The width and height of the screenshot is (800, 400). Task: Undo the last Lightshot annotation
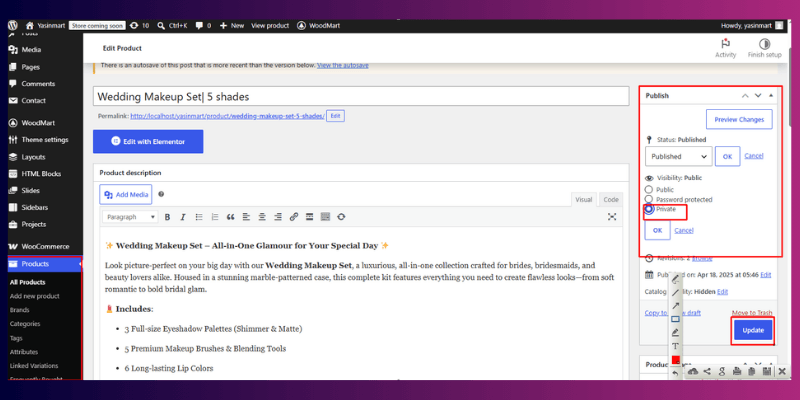[x=676, y=373]
